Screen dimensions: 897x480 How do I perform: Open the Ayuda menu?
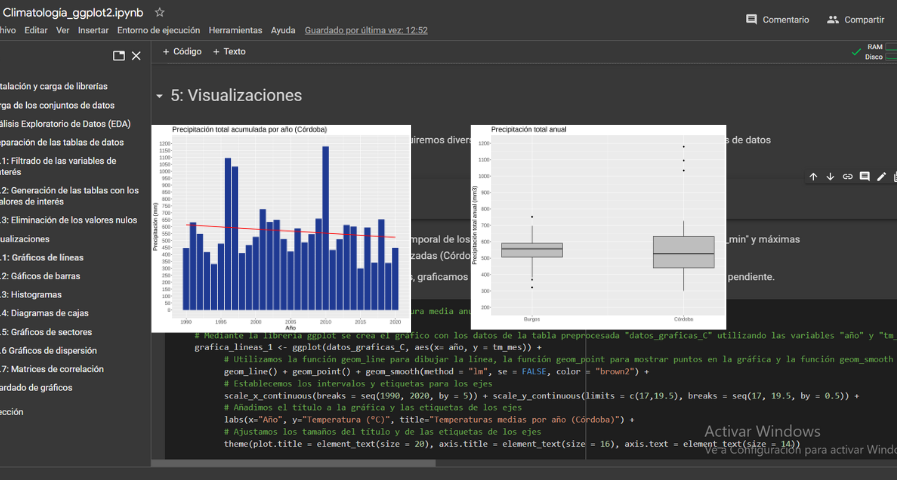[x=283, y=30]
